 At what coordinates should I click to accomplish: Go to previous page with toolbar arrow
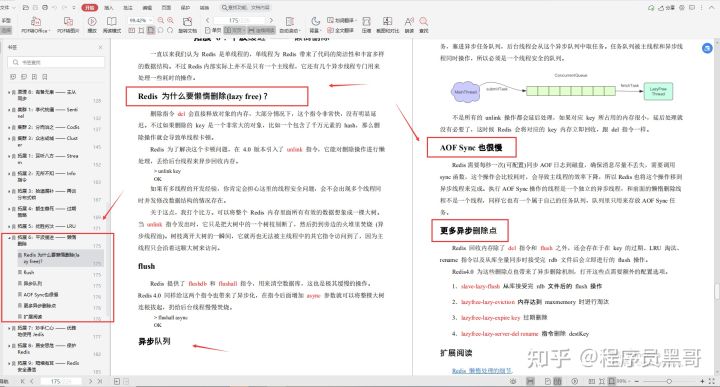[x=208, y=20]
